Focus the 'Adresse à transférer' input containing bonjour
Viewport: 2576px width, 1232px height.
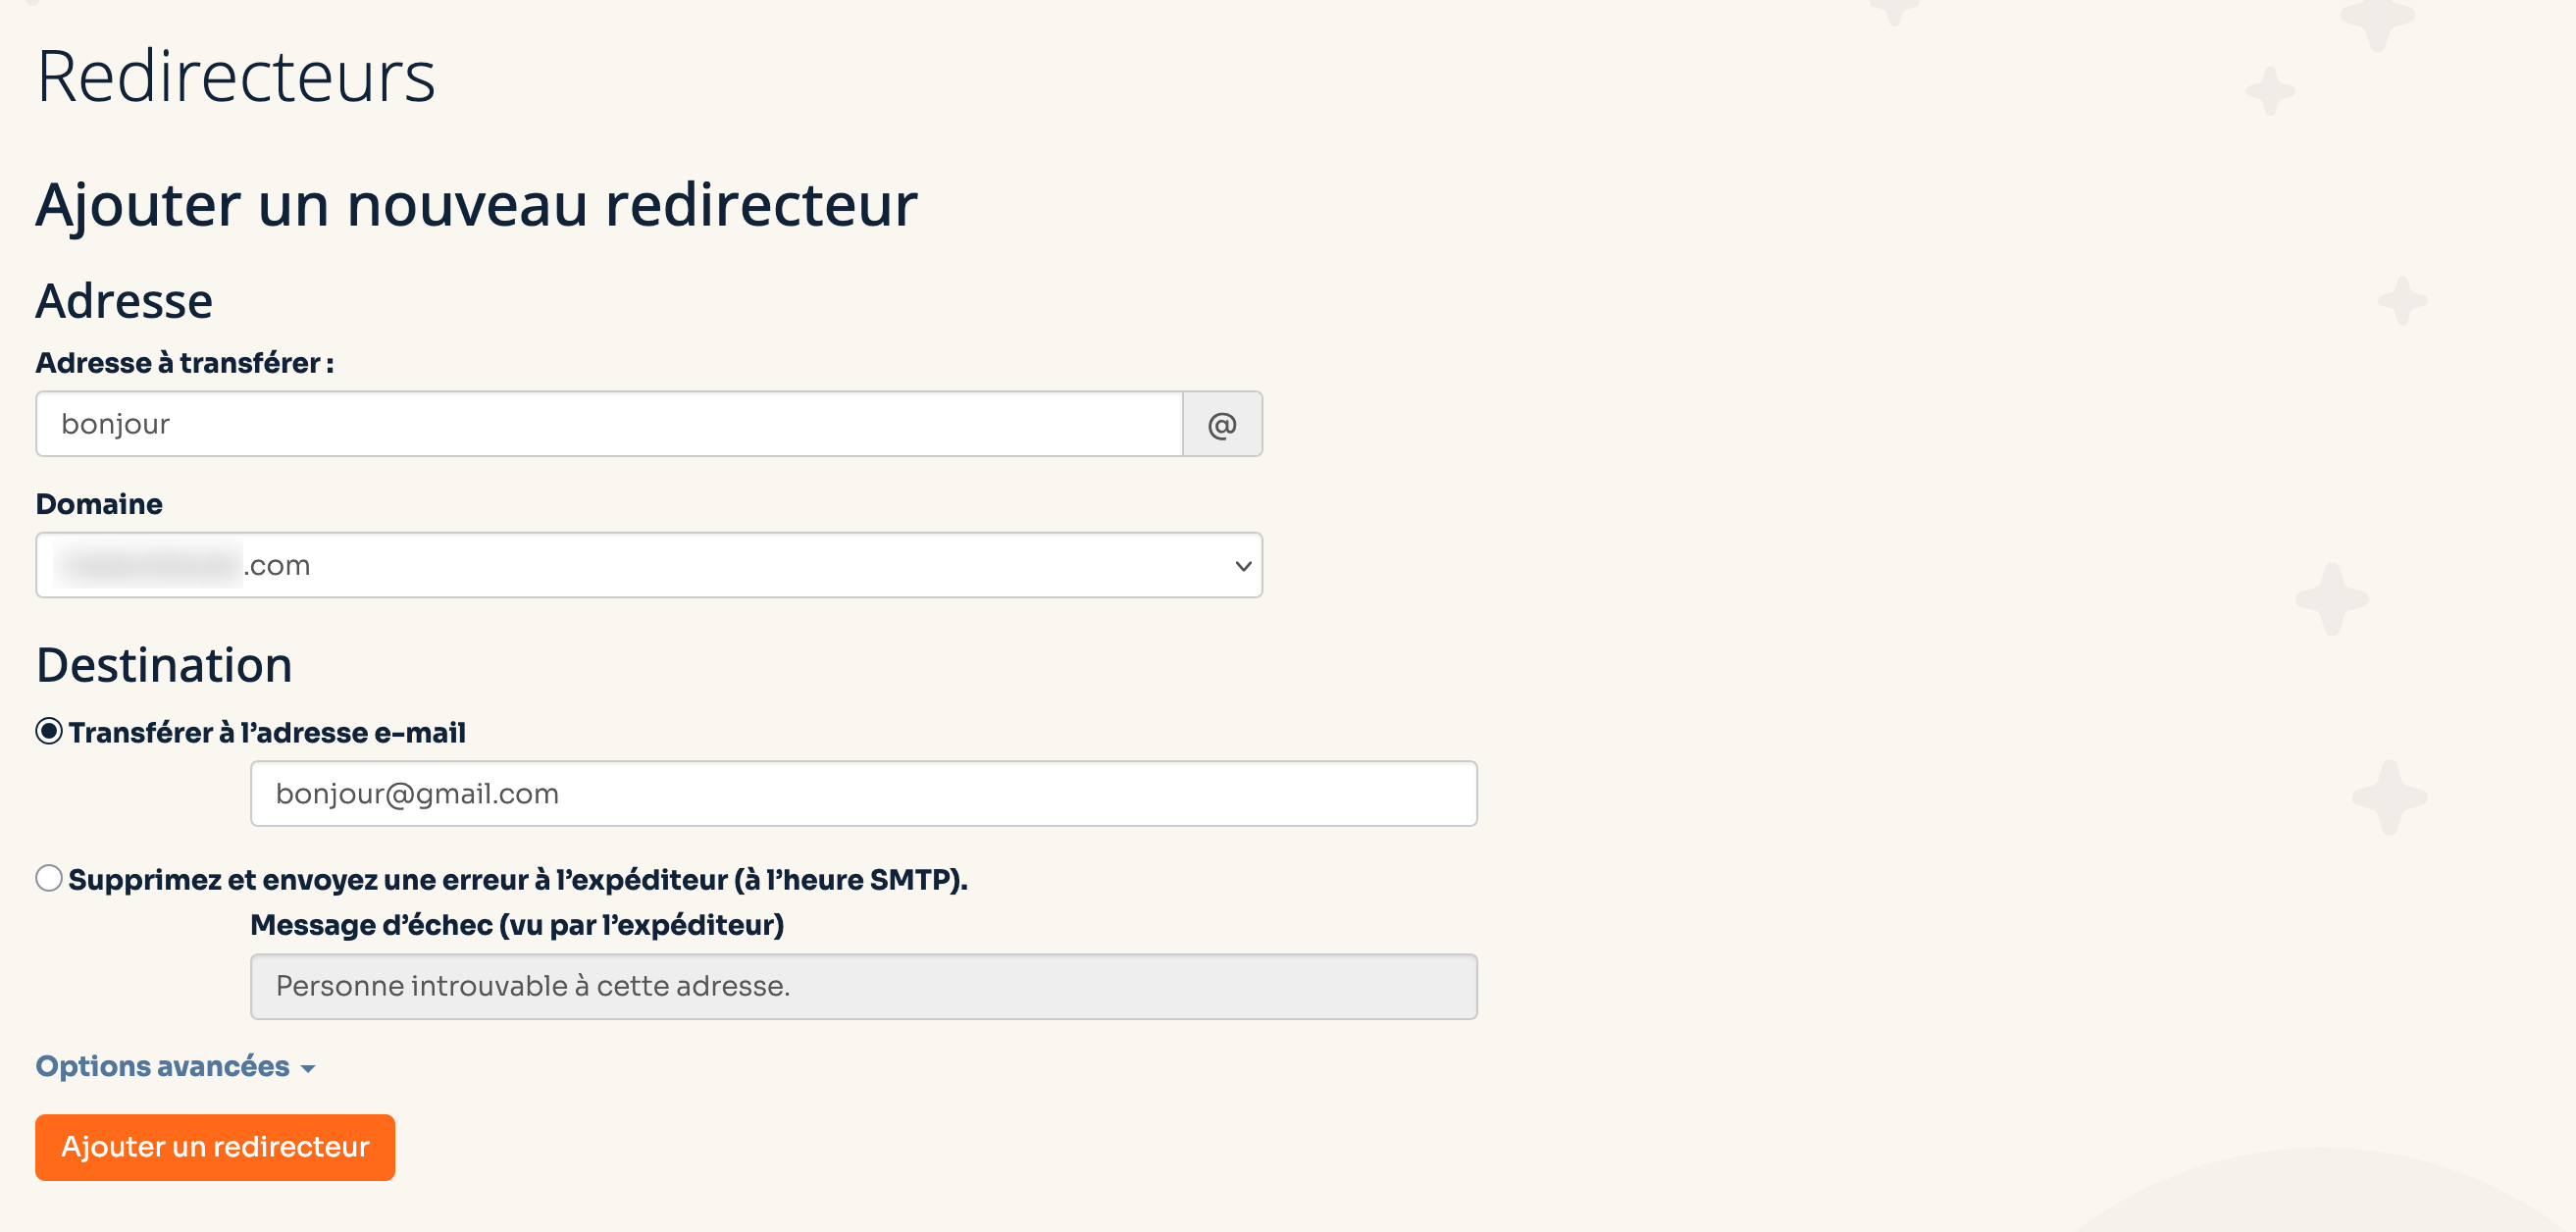(609, 424)
